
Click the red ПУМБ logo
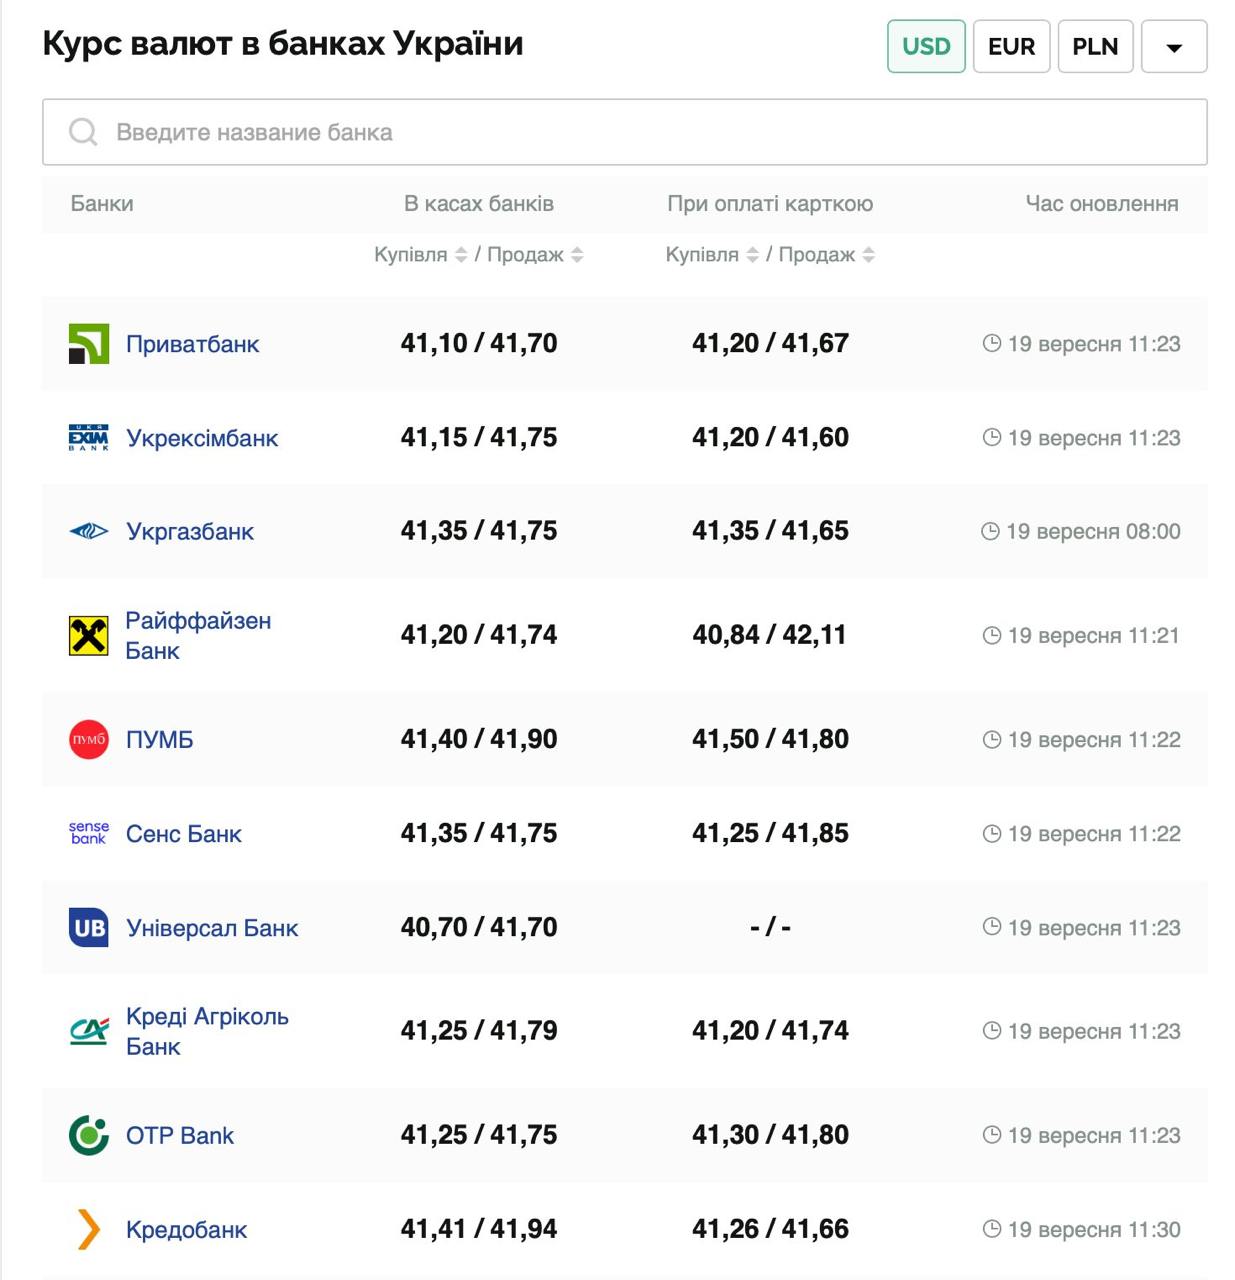click(x=88, y=739)
